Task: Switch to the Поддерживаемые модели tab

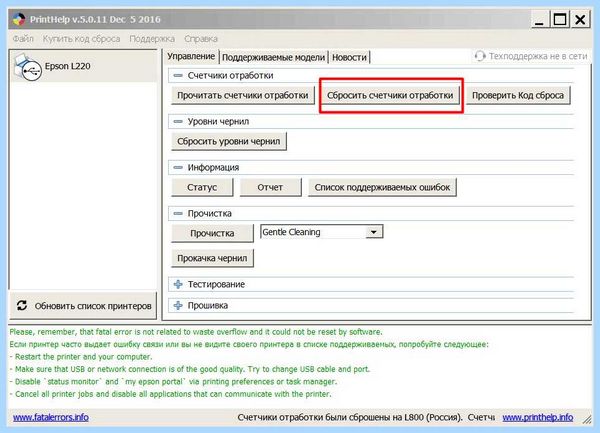Action: point(273,57)
